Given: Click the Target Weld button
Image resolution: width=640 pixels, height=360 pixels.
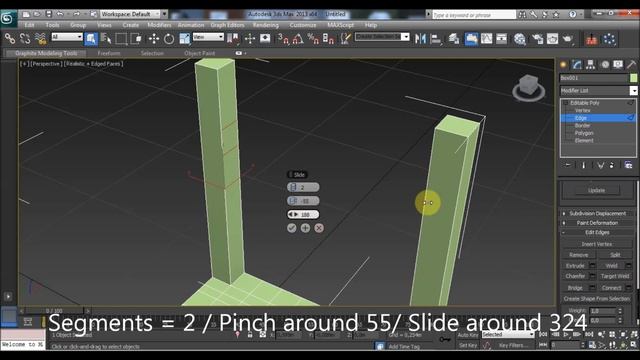Looking at the screenshot, I should click(615, 276).
